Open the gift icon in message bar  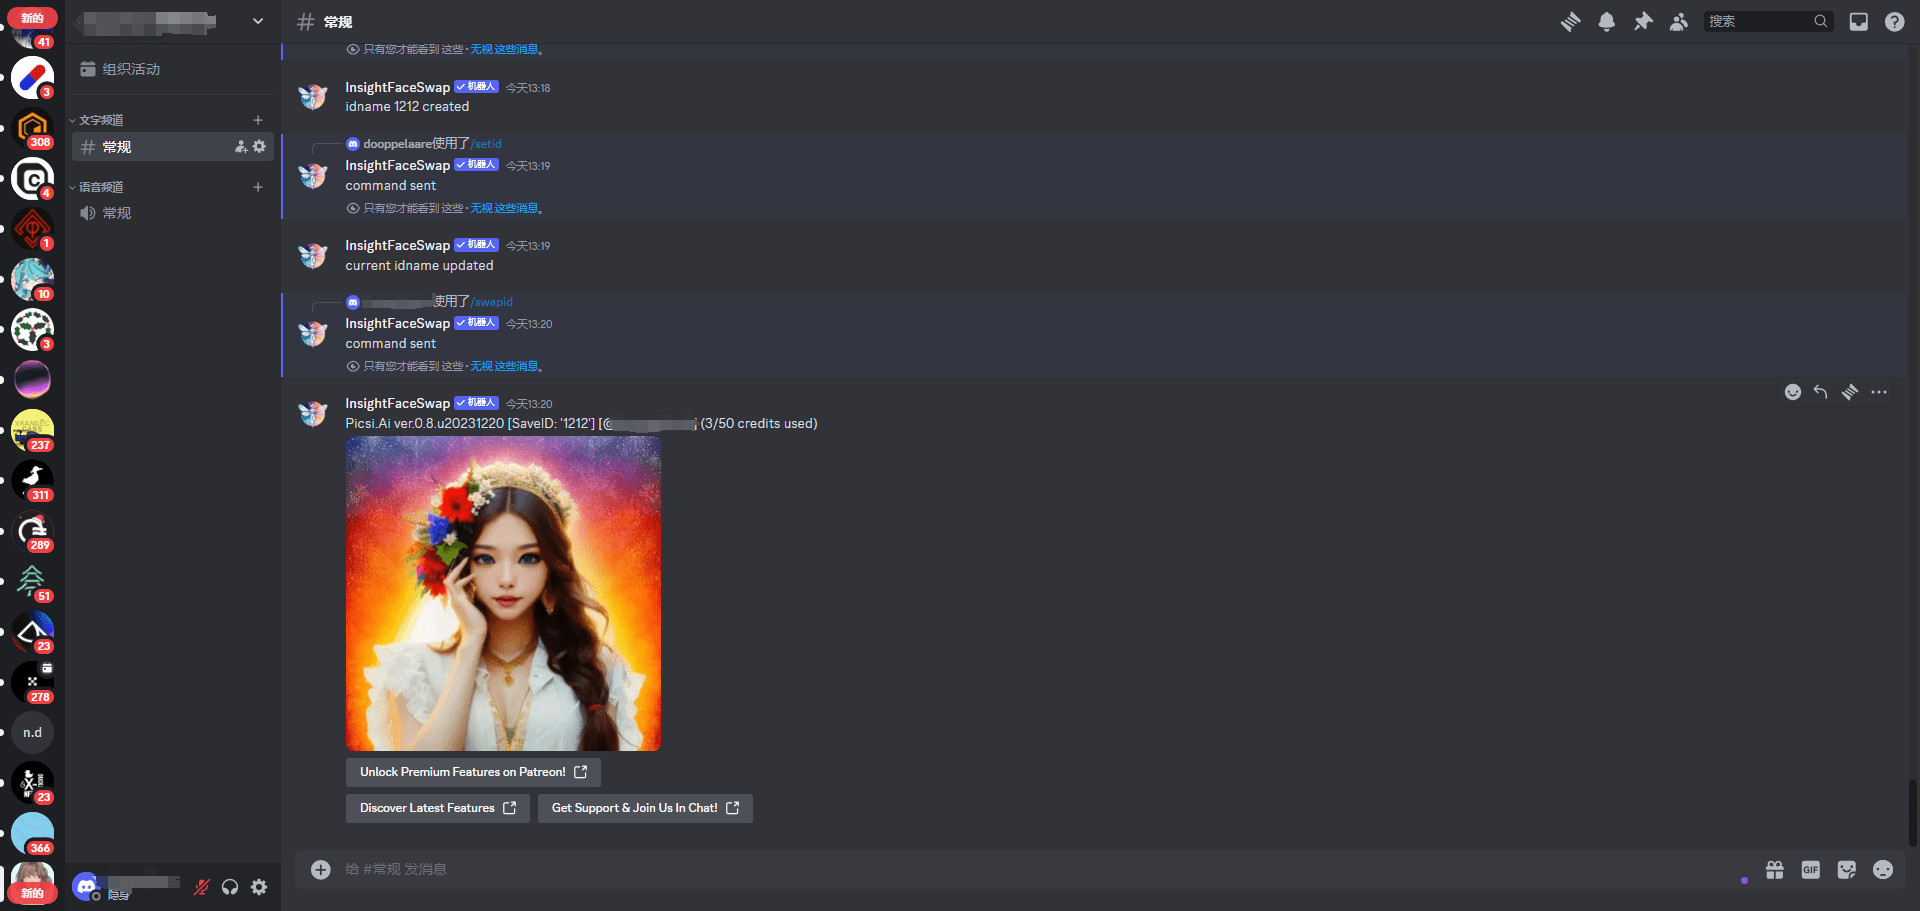tap(1774, 870)
